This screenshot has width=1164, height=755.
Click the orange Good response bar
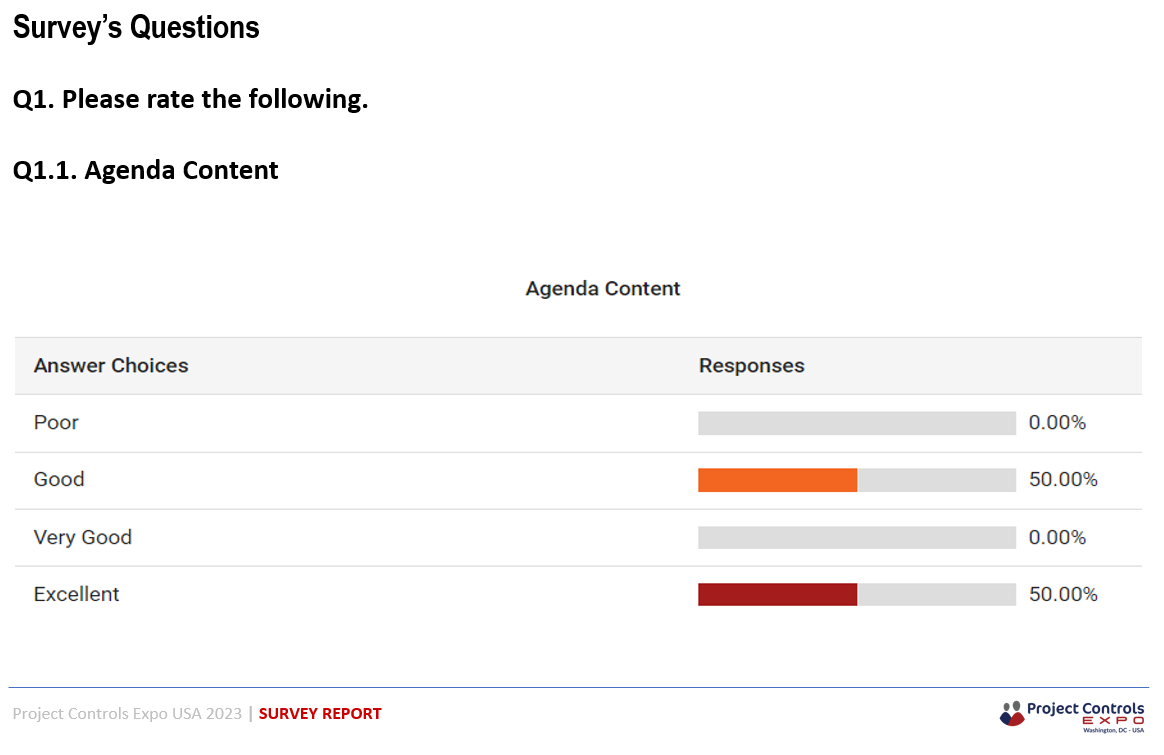(777, 480)
